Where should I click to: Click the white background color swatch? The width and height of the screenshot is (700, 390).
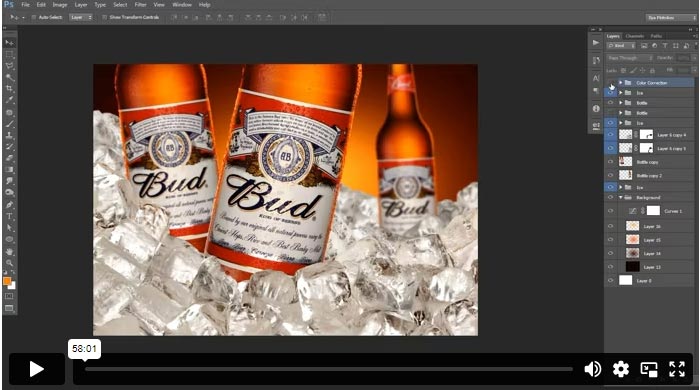coord(12,286)
